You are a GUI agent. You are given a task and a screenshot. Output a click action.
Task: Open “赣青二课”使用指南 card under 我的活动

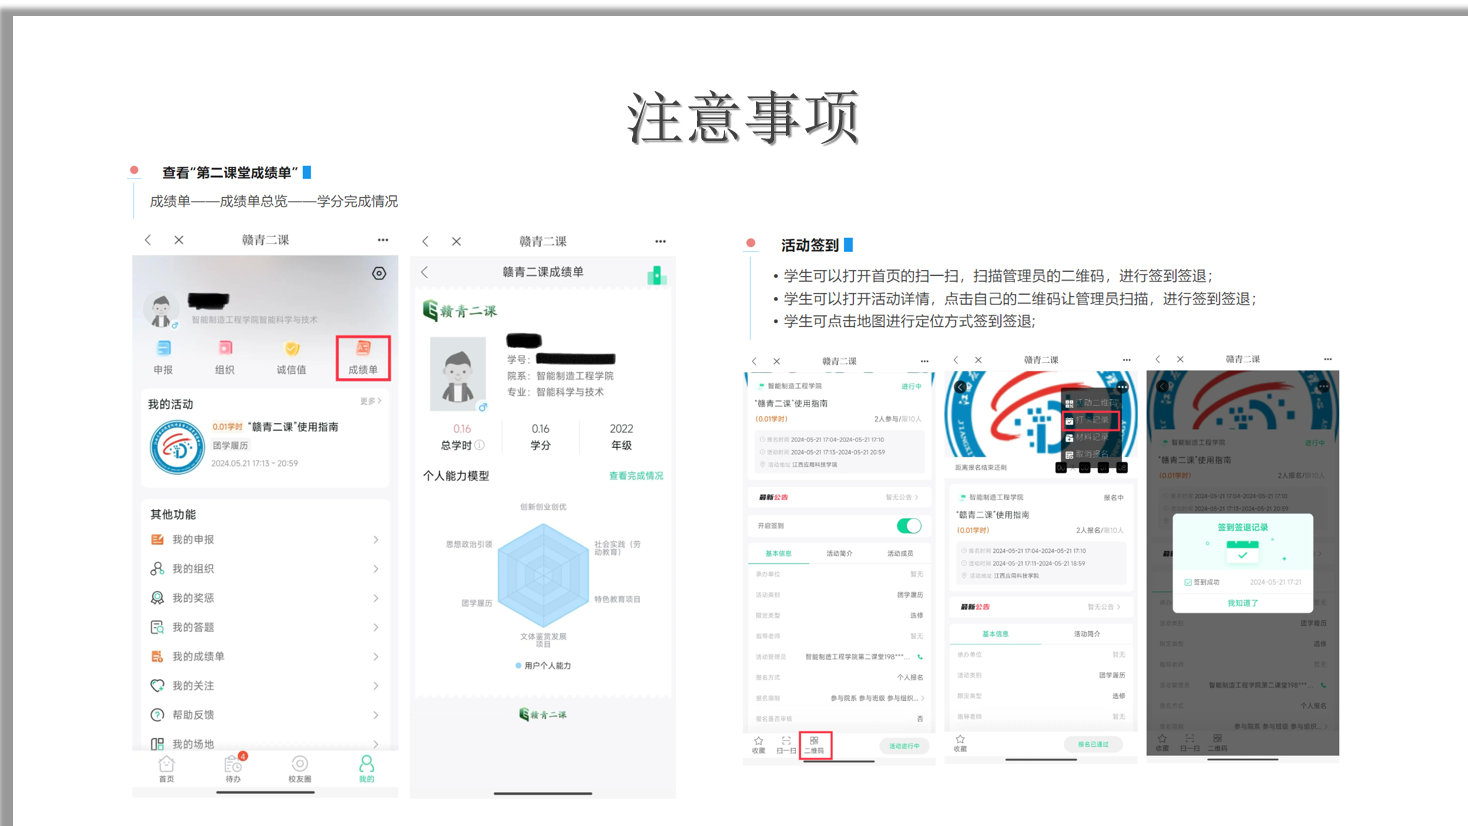[265, 445]
